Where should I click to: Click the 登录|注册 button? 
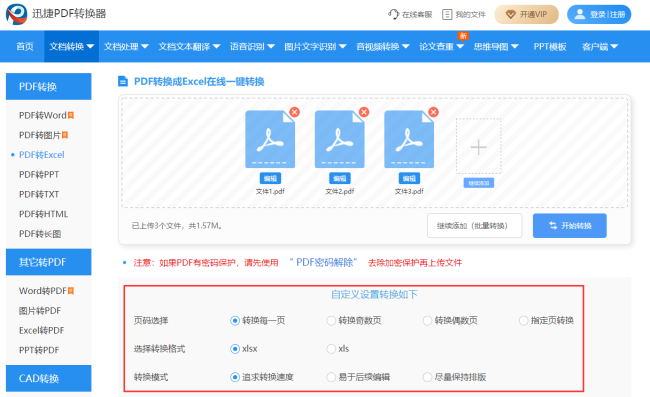coord(599,15)
